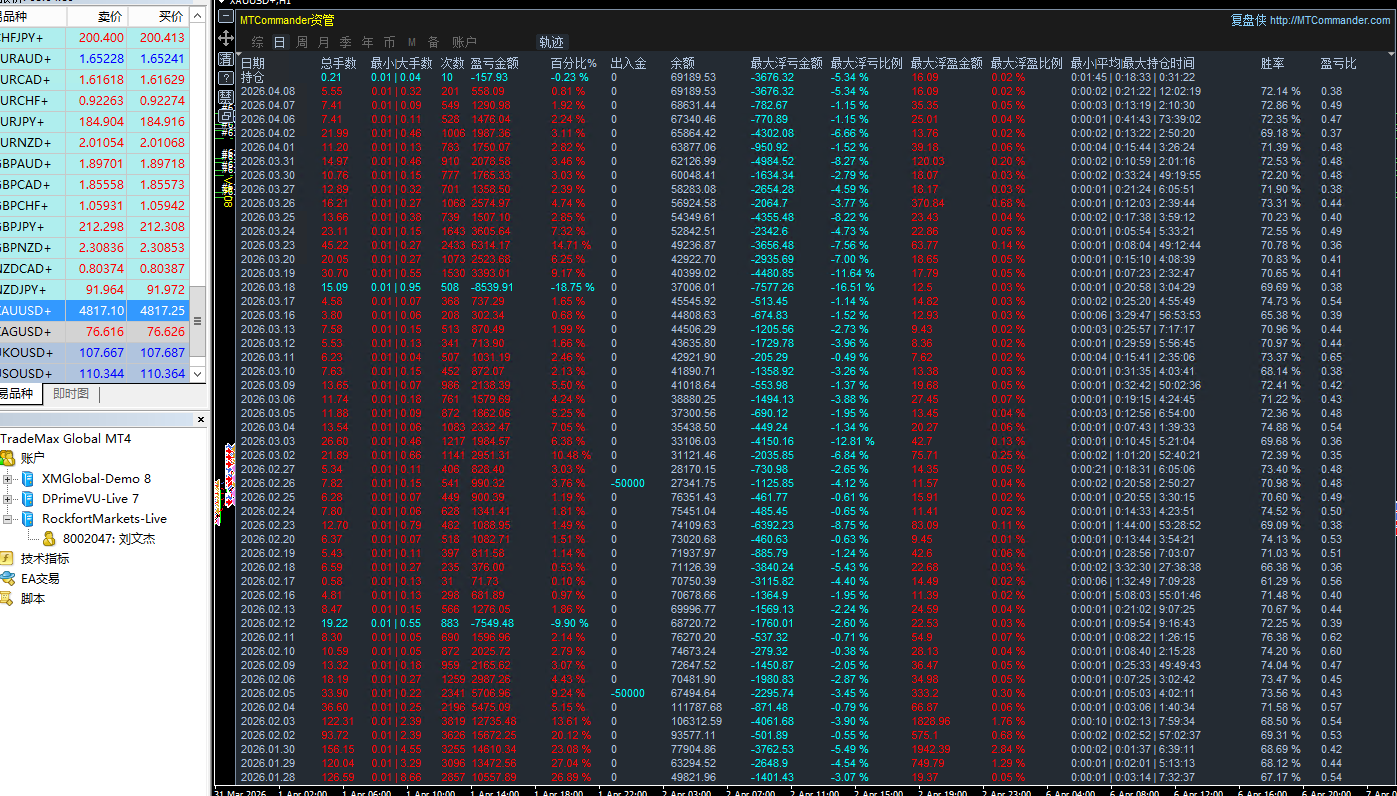This screenshot has height=796, width=1397.
Task: Toggle the 日 daily period view
Action: coord(279,42)
